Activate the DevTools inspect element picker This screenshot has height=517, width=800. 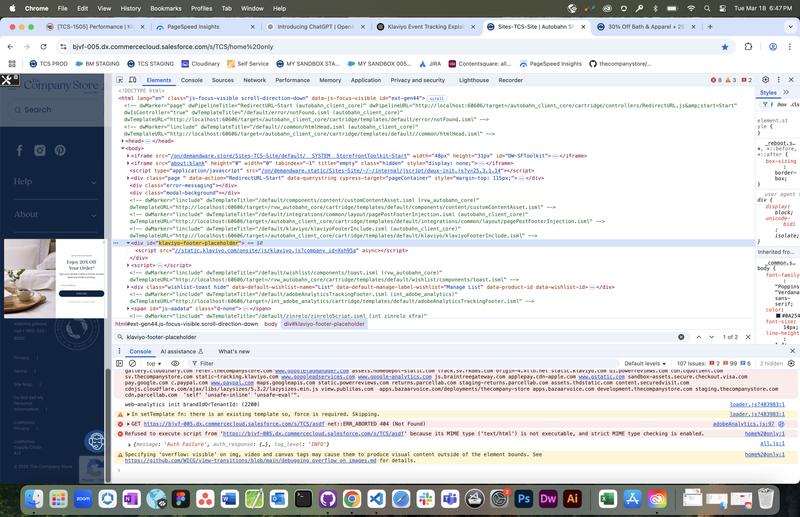tap(119, 80)
